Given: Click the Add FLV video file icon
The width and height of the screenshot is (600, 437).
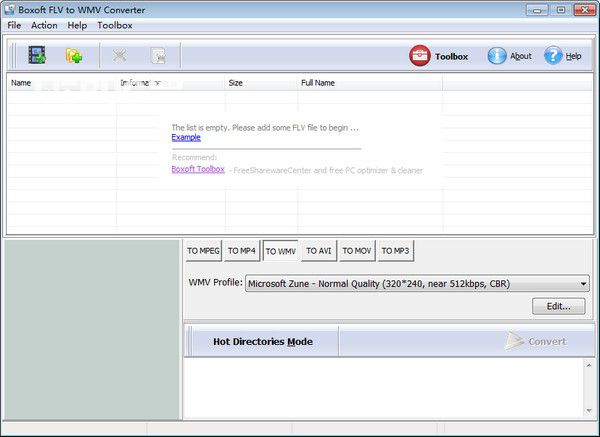Looking at the screenshot, I should pos(37,55).
